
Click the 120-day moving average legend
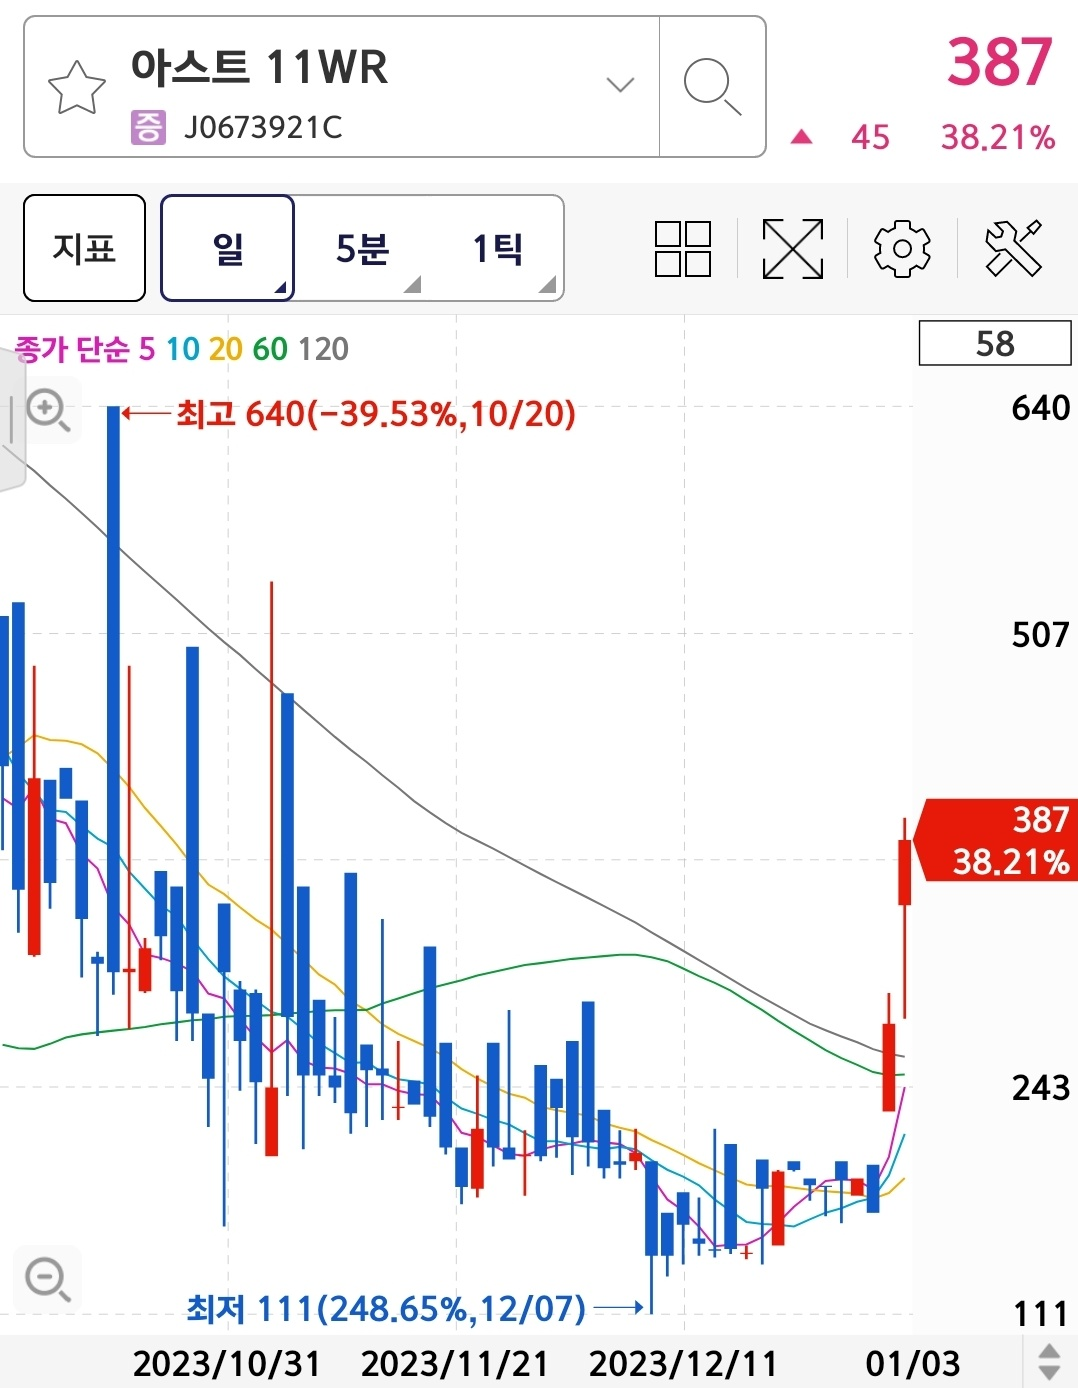click(x=323, y=349)
